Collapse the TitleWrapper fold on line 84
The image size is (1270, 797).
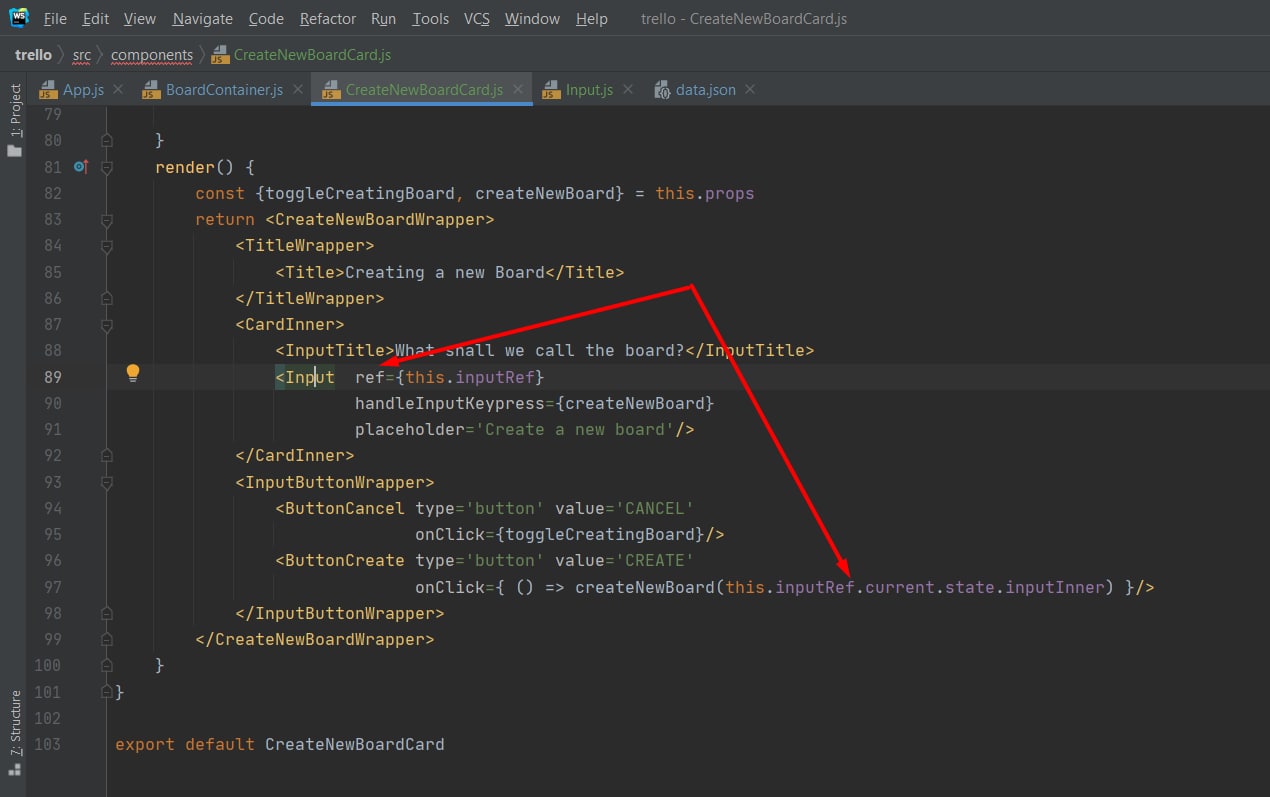tap(107, 246)
